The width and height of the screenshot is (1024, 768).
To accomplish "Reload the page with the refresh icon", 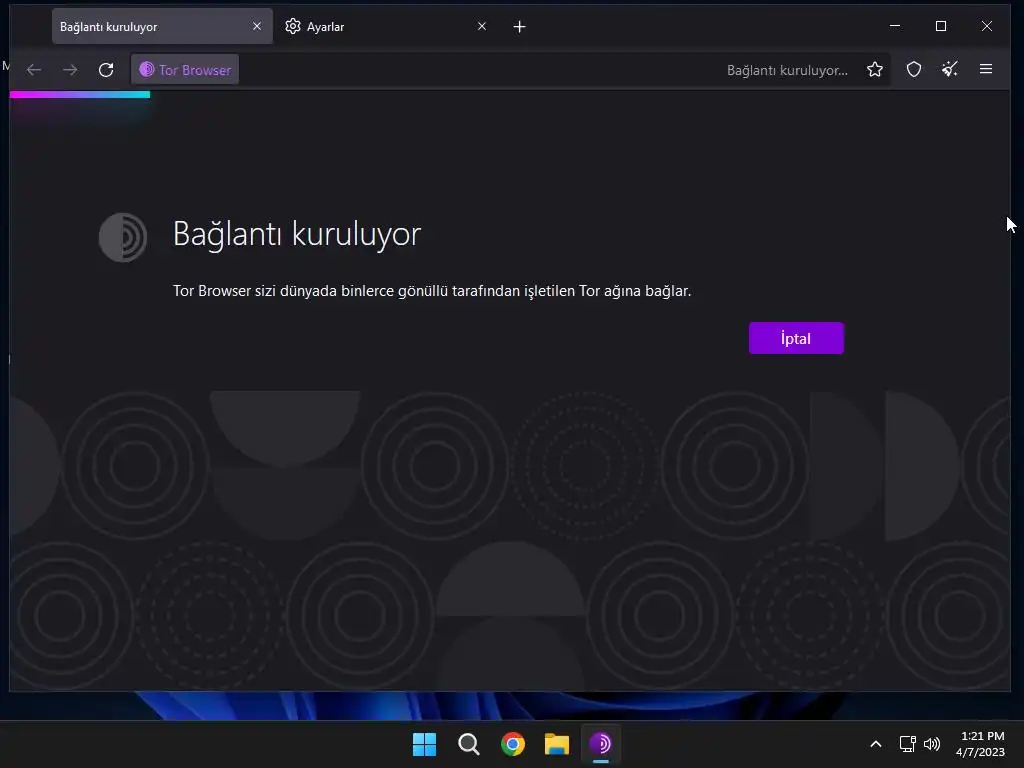I will [x=106, y=70].
